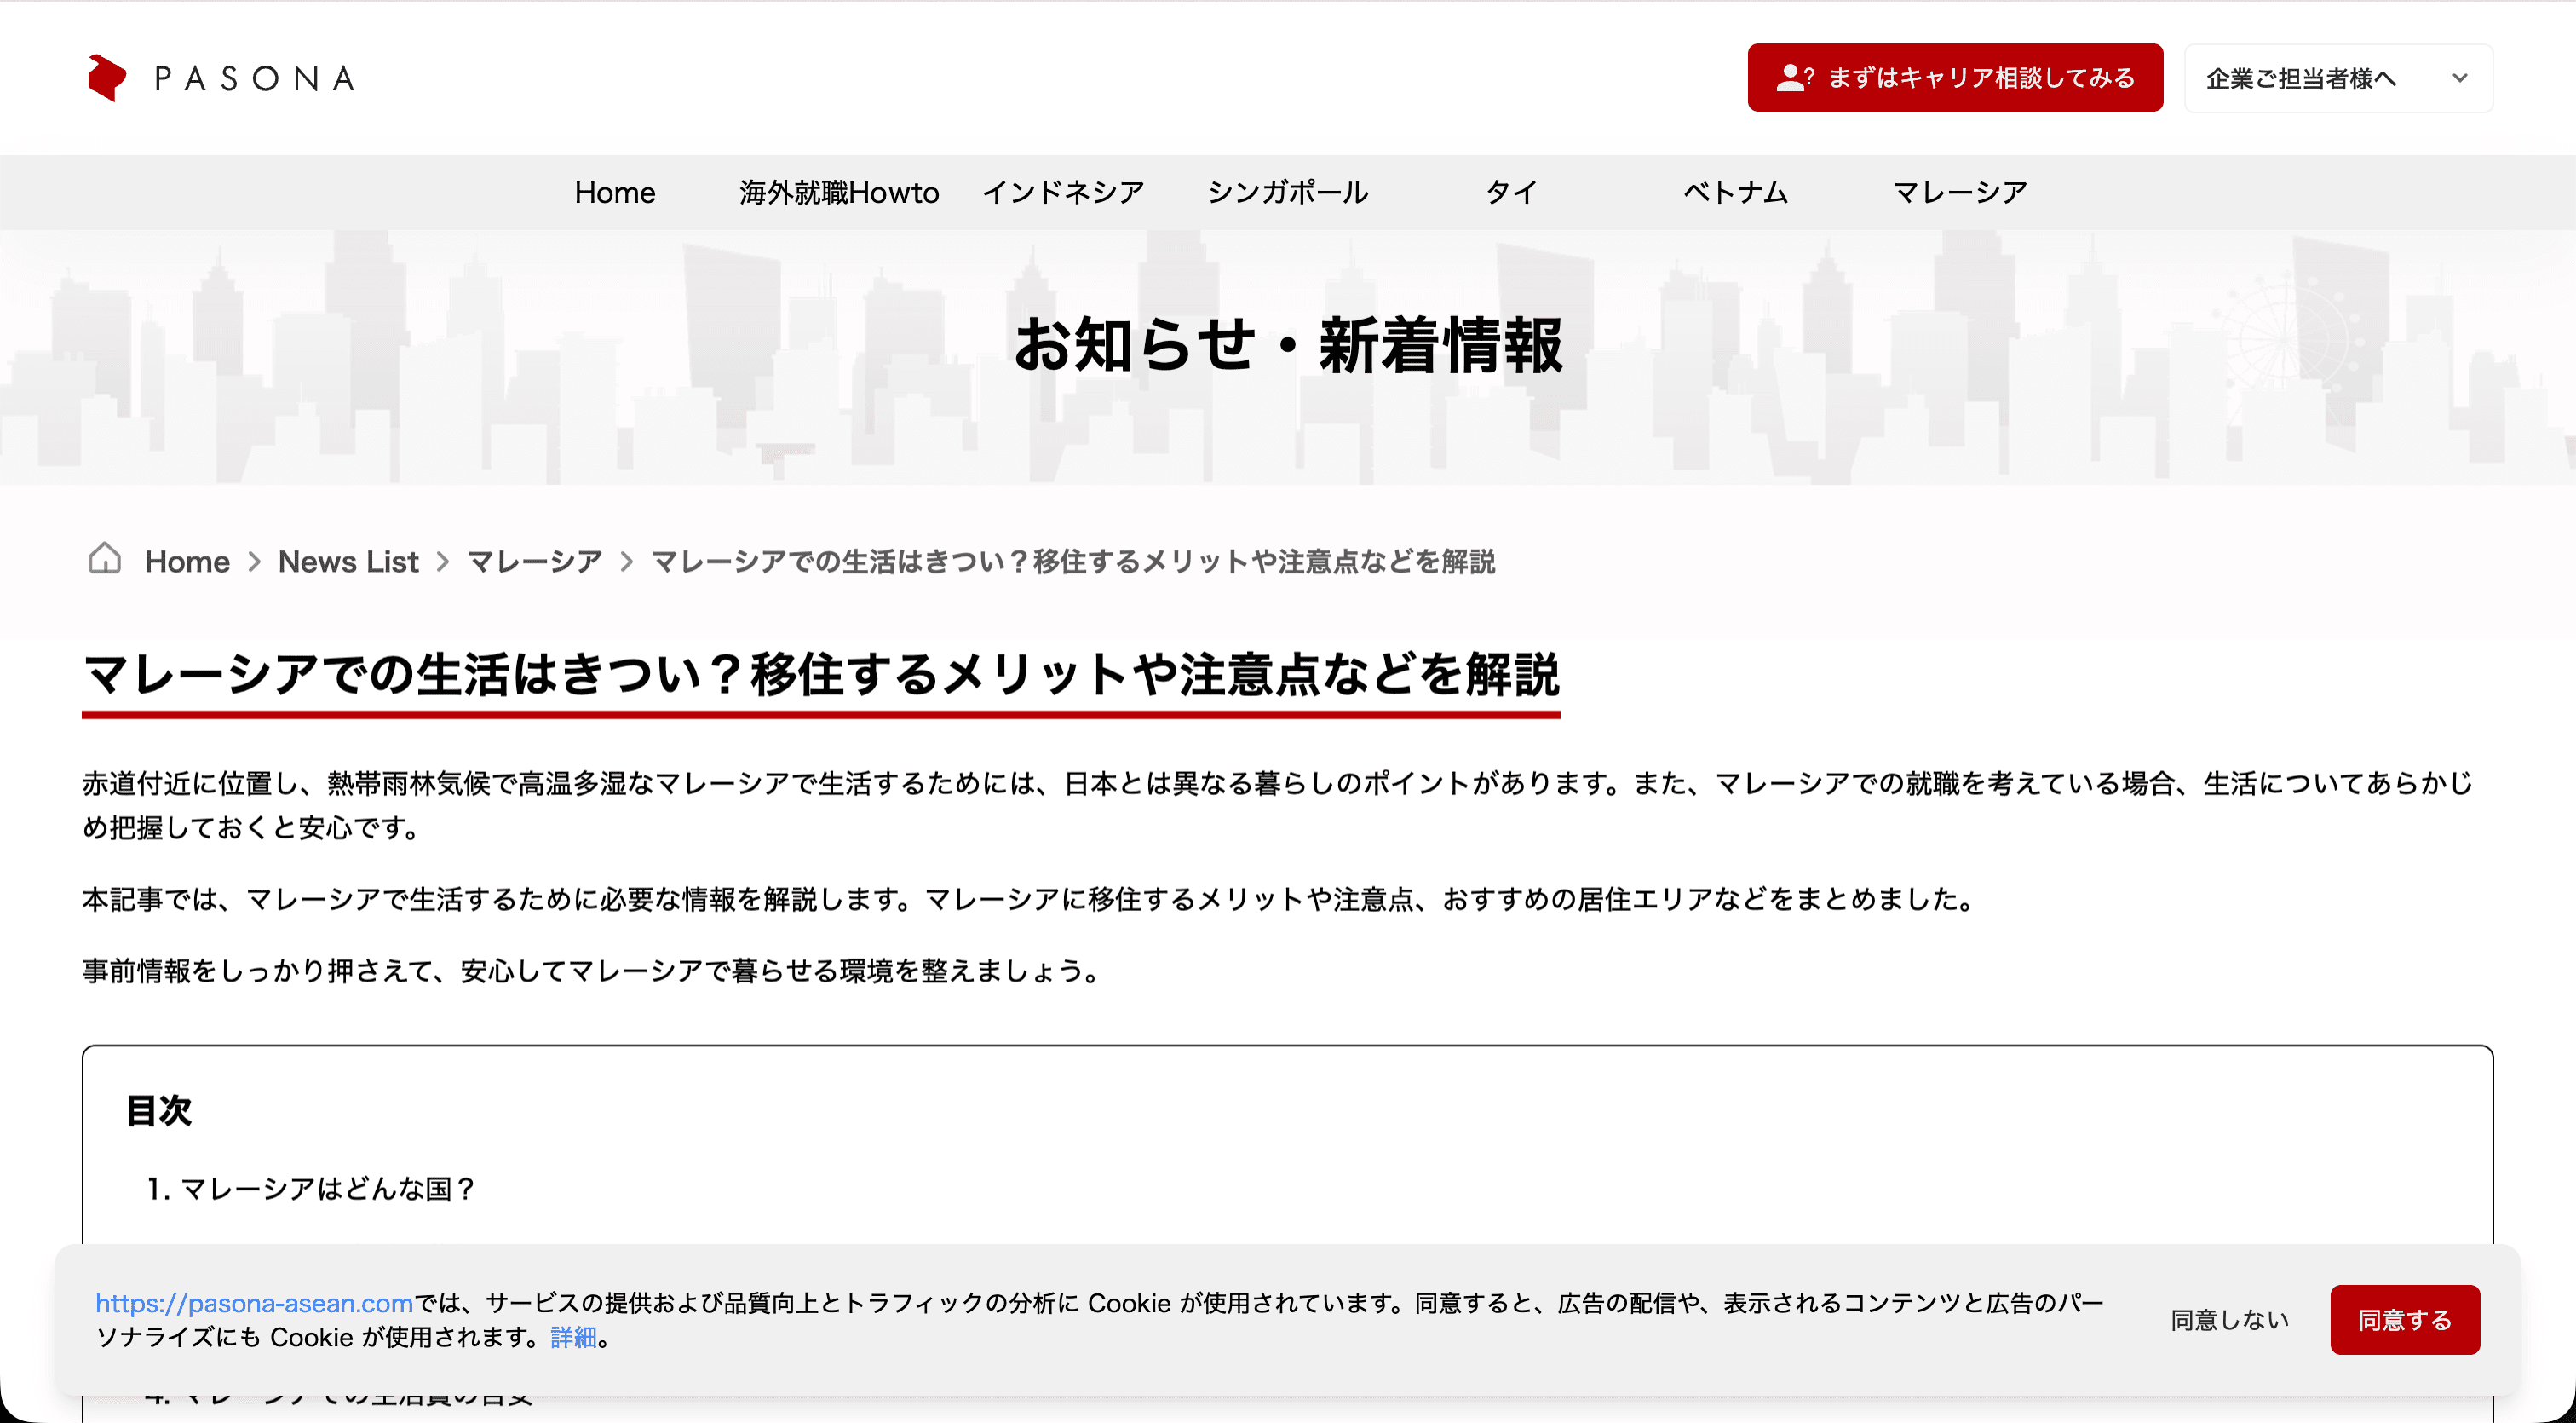This screenshot has width=2576, height=1423.
Task: Select タイ in navigation bar
Action: click(x=1511, y=192)
